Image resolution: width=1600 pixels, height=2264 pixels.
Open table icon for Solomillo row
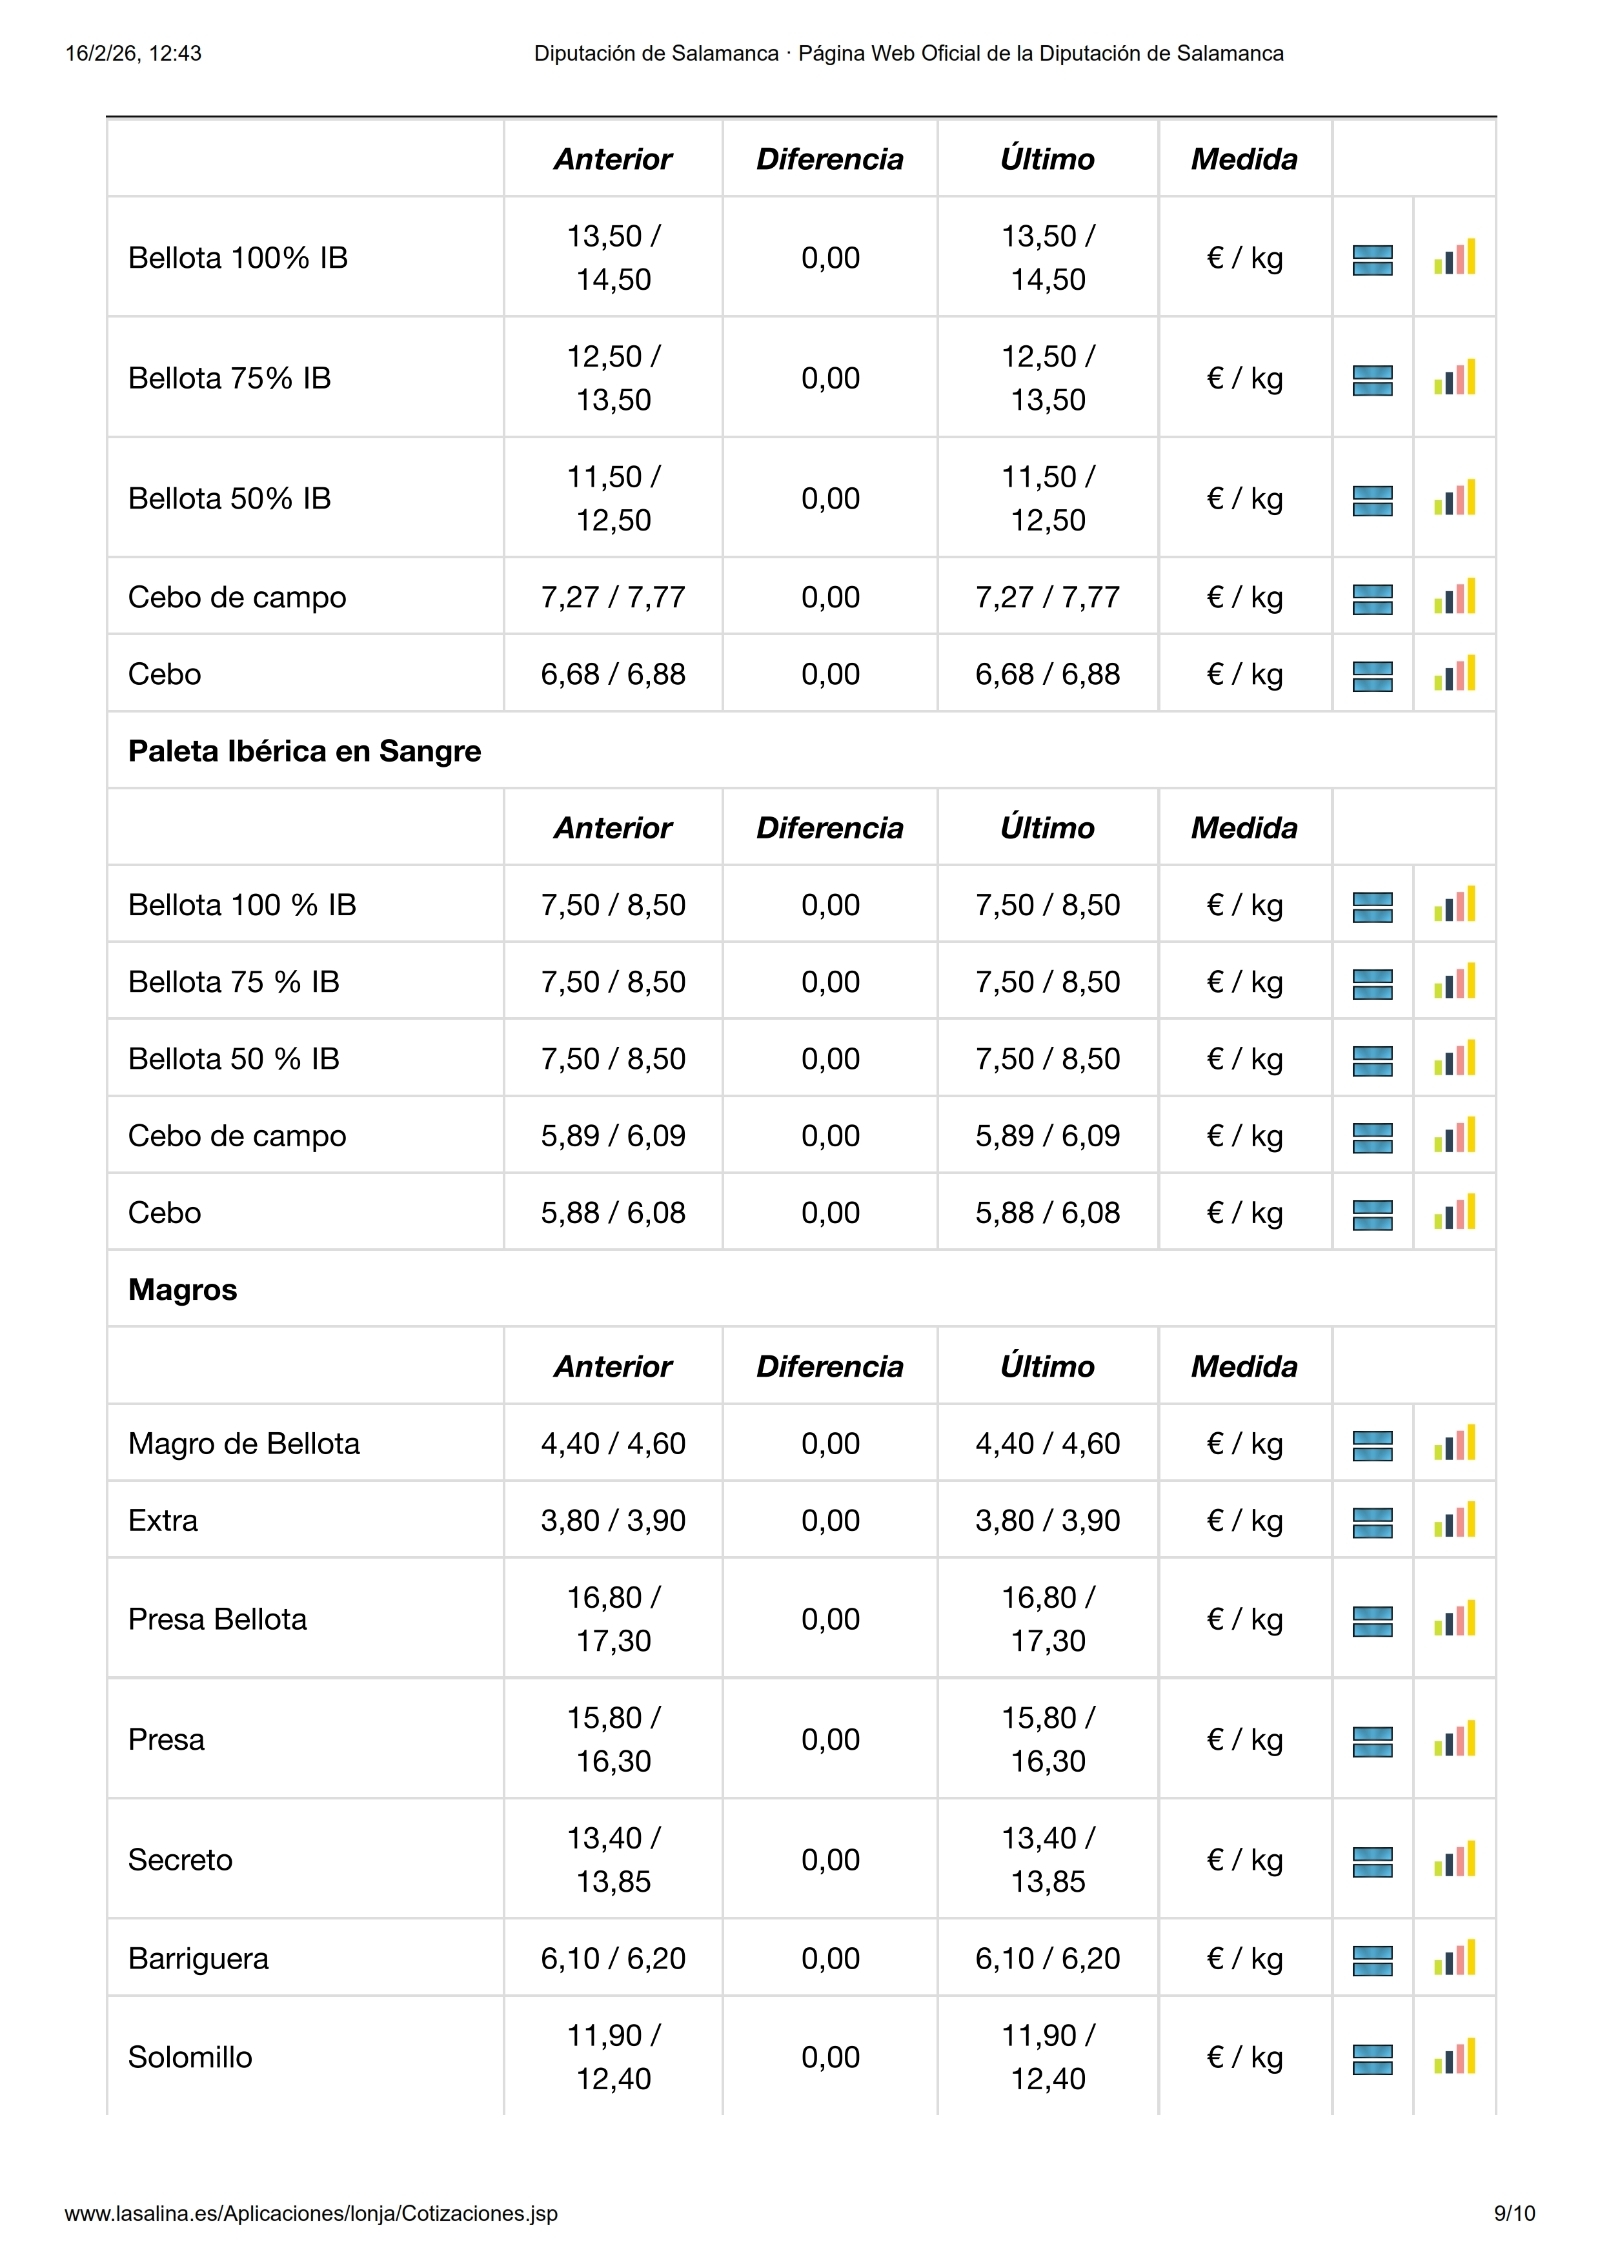pyautogui.click(x=1372, y=2059)
